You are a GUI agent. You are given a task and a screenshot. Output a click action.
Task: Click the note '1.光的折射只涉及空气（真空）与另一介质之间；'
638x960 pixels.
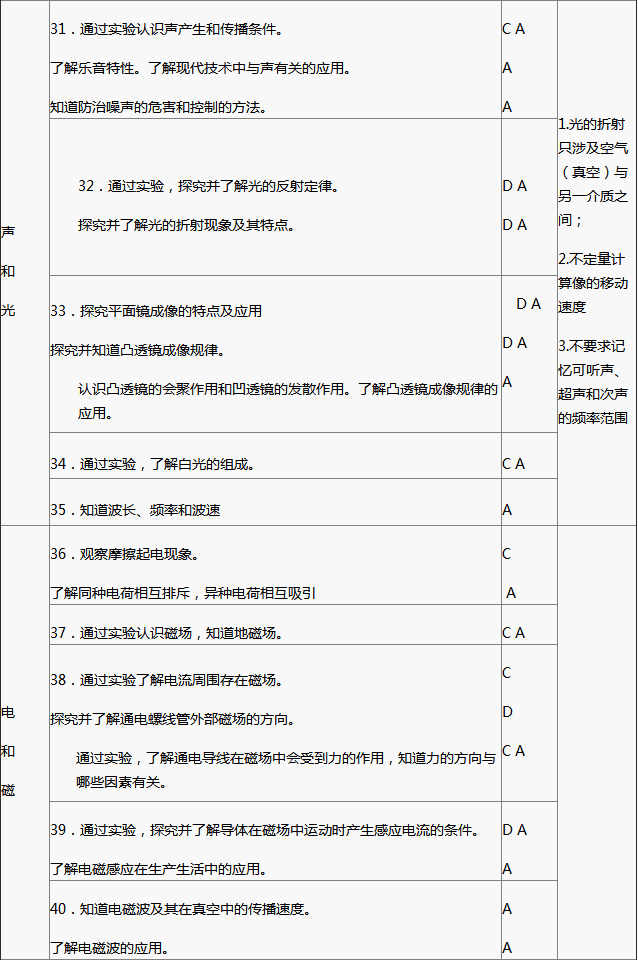tap(593, 172)
